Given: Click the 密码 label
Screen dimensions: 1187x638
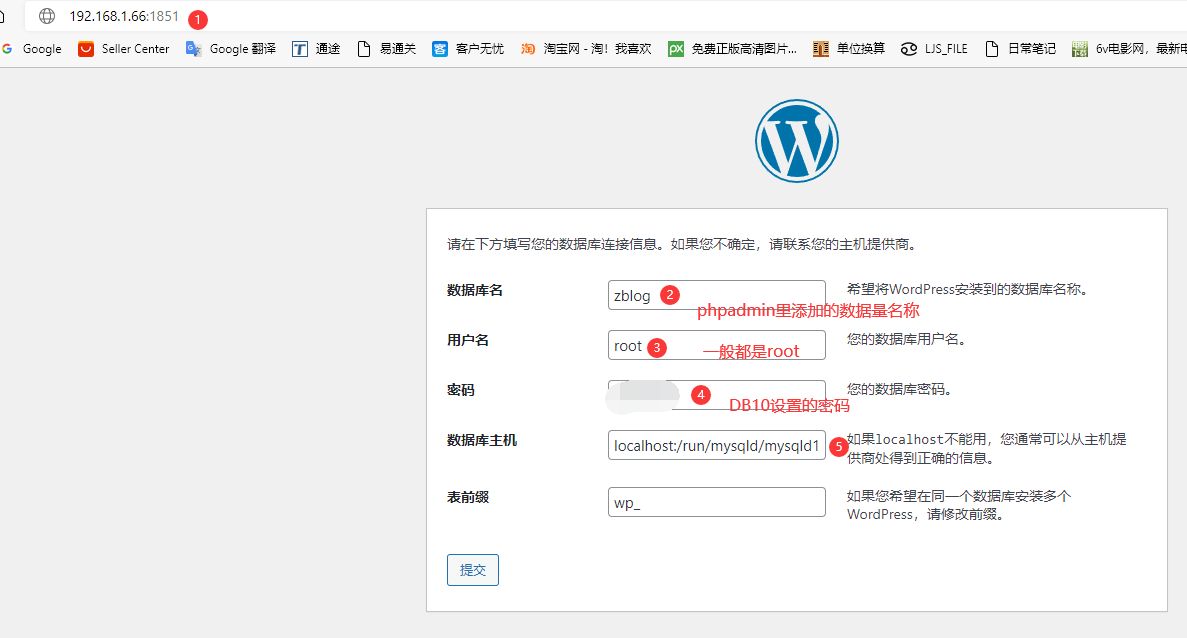Looking at the screenshot, I should (x=460, y=390).
